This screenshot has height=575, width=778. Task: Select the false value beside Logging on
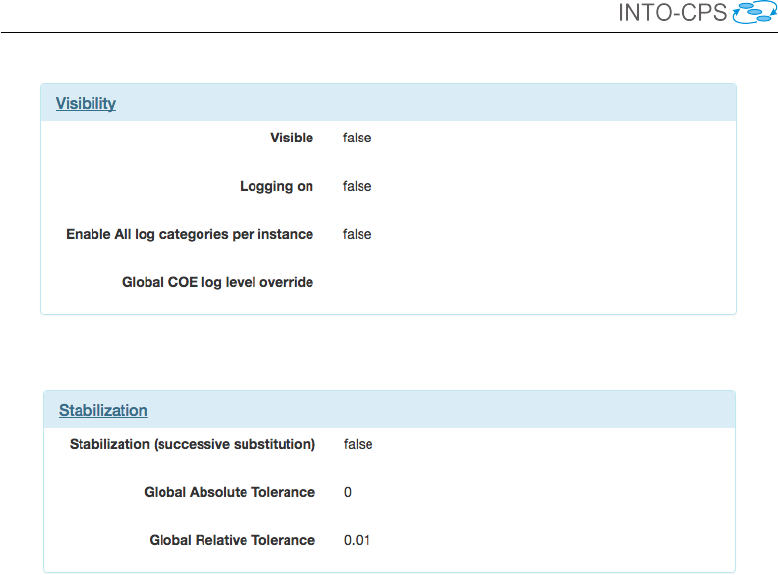357,186
